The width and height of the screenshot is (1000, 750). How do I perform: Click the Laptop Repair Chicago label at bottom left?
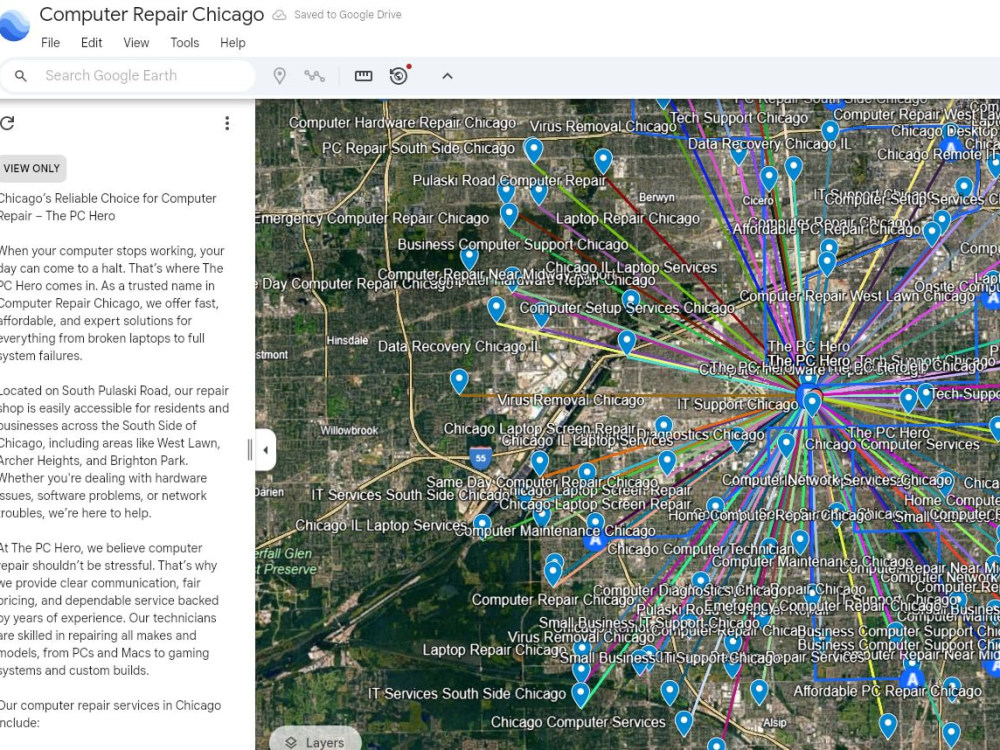pos(494,650)
